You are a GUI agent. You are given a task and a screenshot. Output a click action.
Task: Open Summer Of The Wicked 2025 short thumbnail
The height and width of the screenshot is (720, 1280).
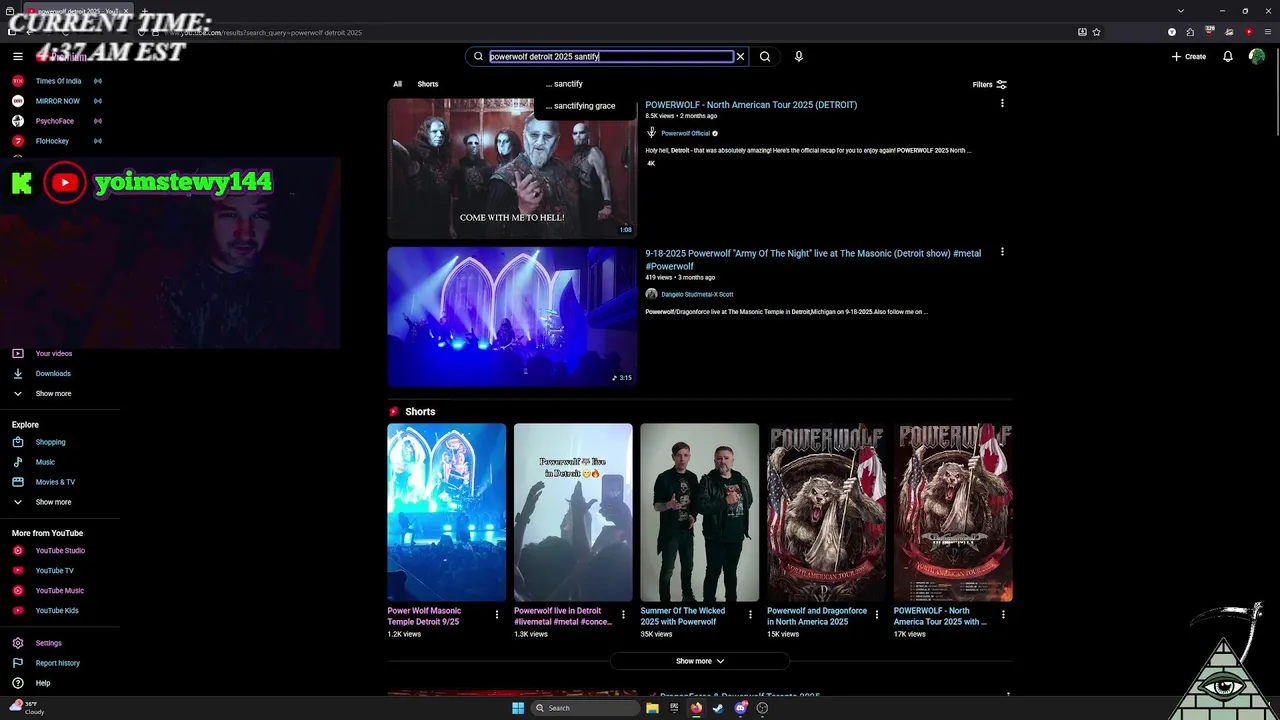(700, 513)
